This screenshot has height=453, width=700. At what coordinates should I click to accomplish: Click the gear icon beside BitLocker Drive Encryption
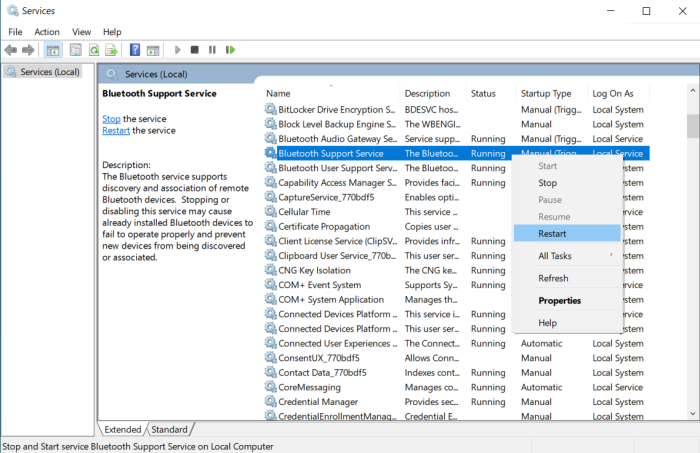(x=270, y=109)
